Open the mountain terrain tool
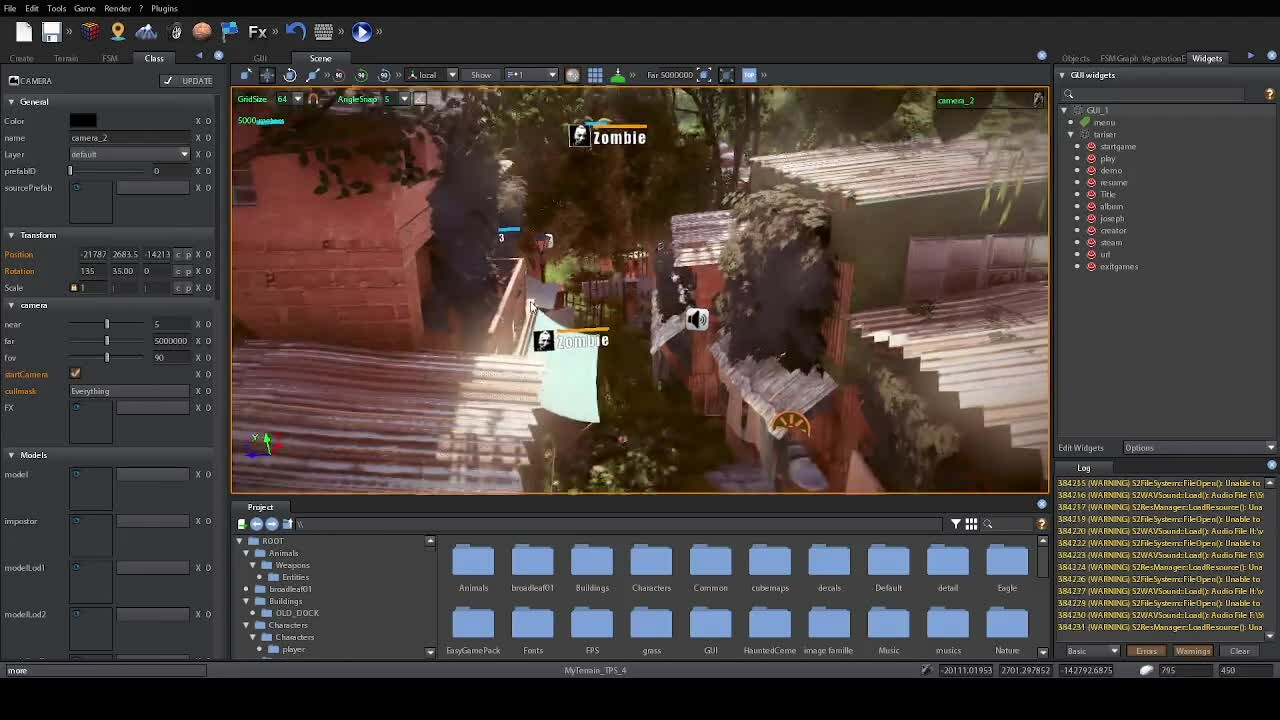Screen dimensions: 1280x720 [x=146, y=32]
